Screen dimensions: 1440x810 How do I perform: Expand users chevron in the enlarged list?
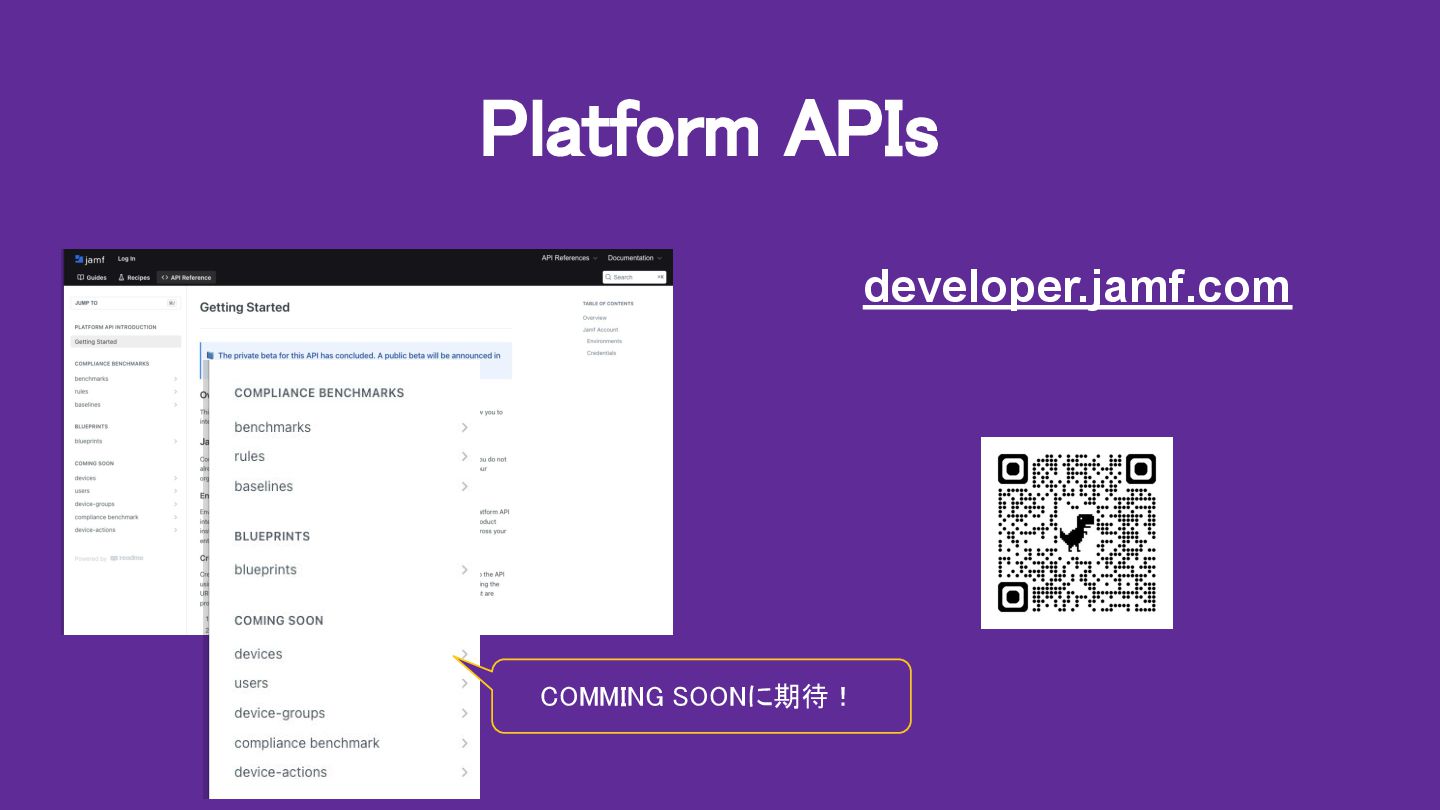(x=464, y=683)
